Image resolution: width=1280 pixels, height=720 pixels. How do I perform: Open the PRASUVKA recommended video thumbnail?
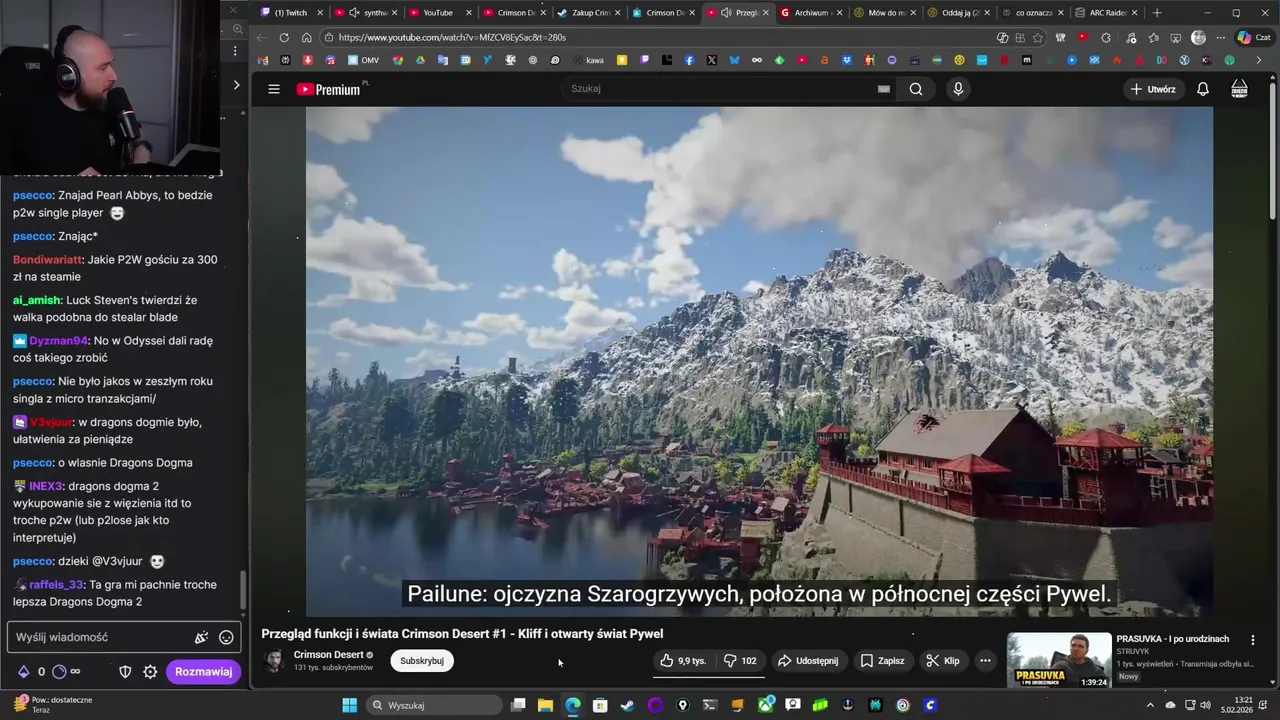(x=1059, y=661)
